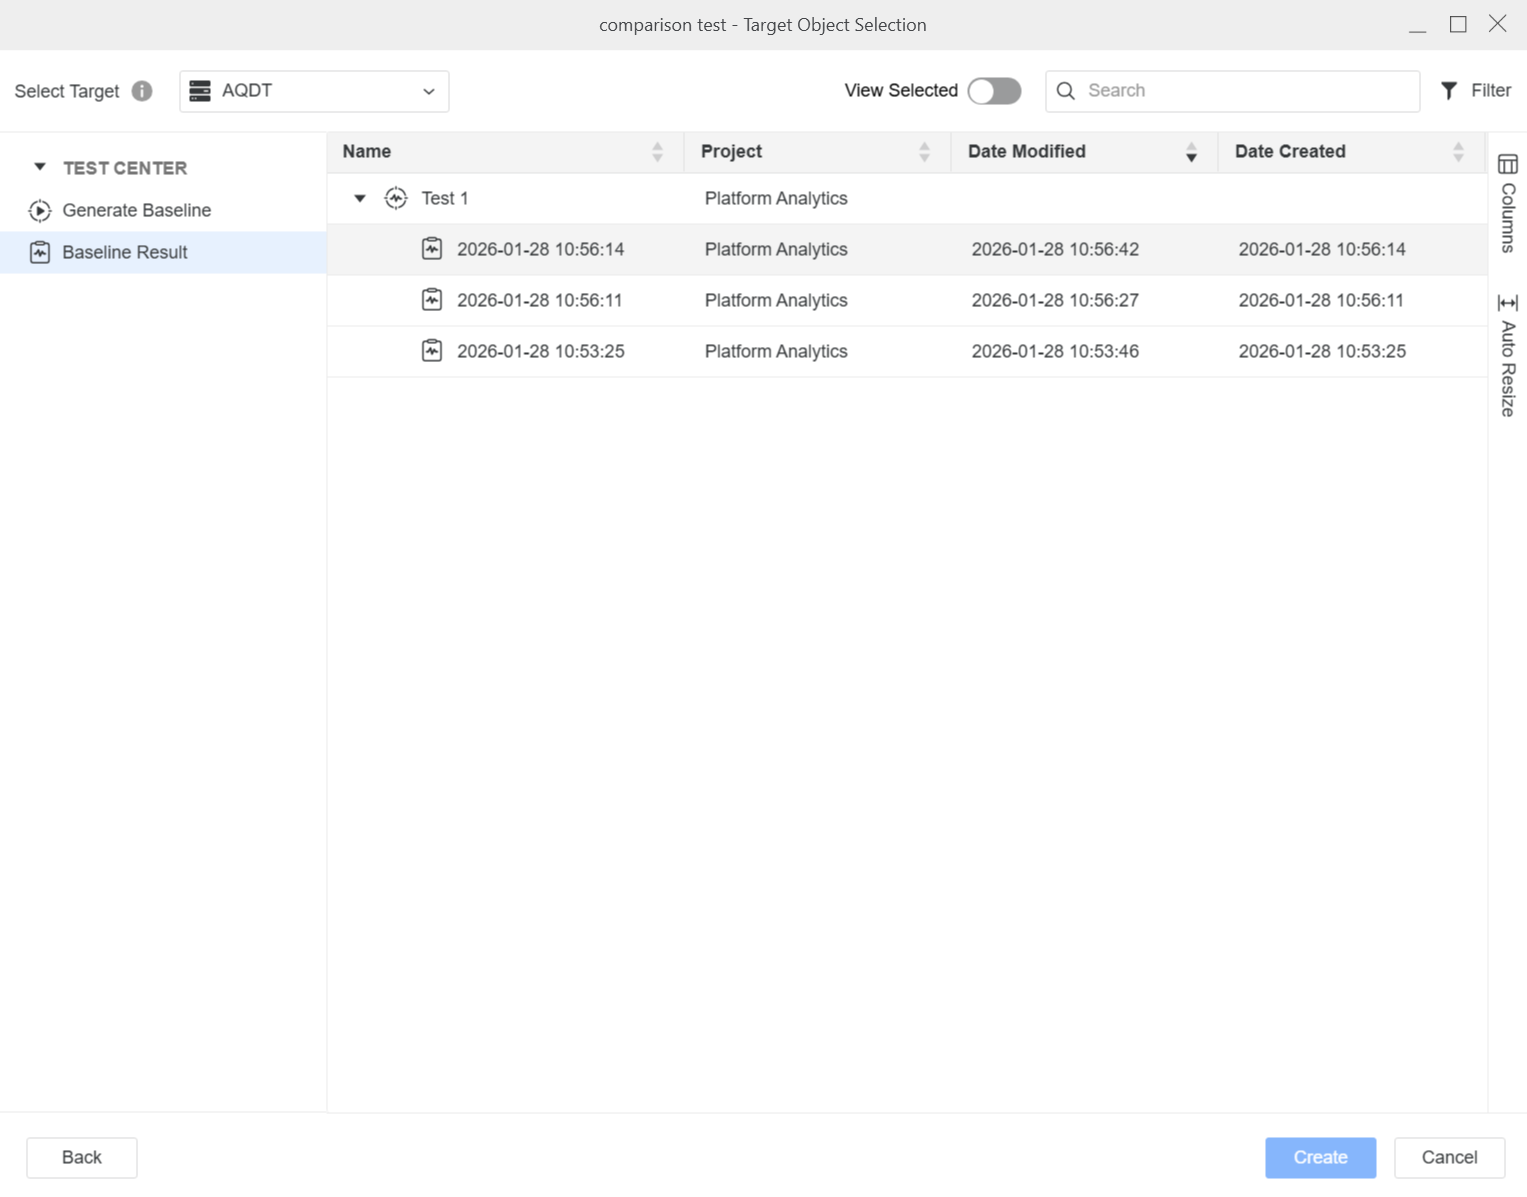Toggle the View Selected switch
The height and width of the screenshot is (1197, 1527).
click(994, 91)
